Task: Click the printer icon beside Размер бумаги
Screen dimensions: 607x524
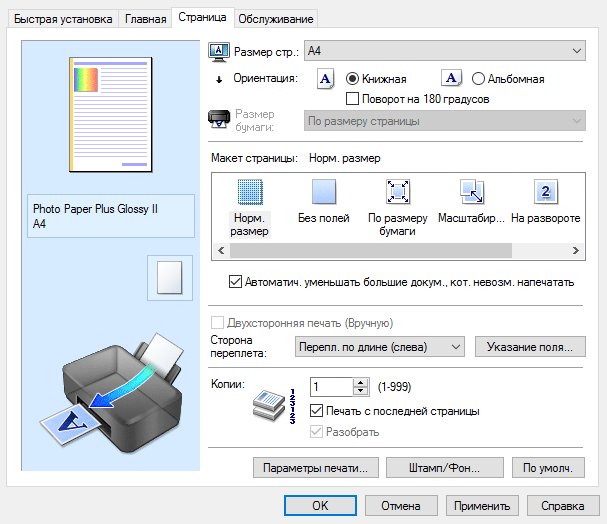Action: click(219, 119)
